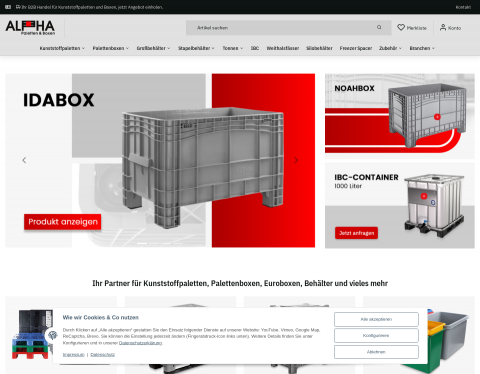Click the Konfigurieren cookie button
Screen dimensions: 480x374
[376, 336]
